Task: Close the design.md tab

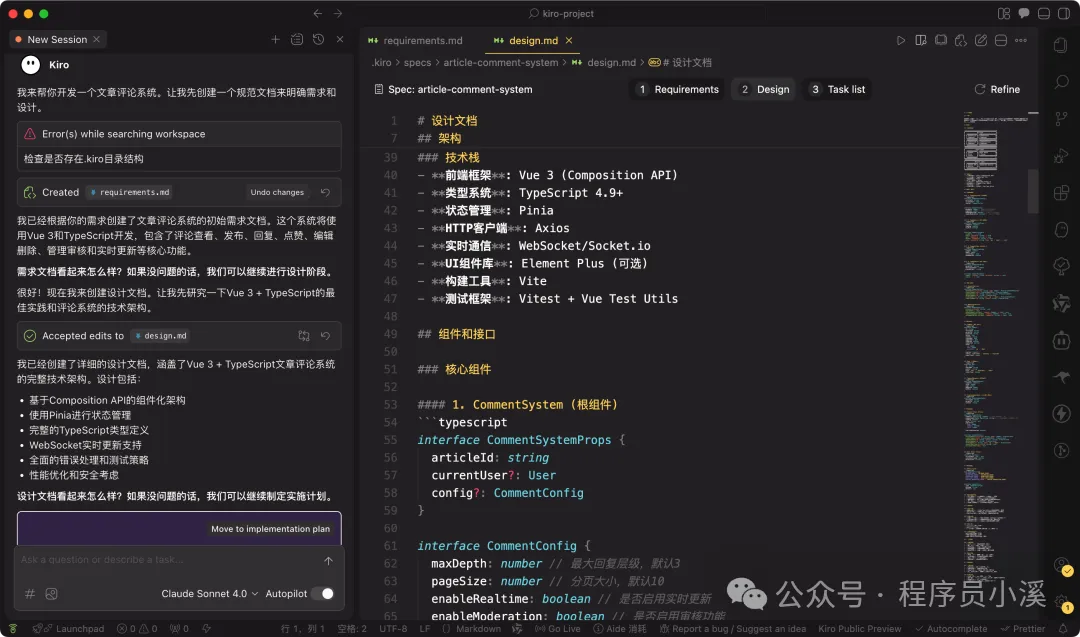Action: [569, 41]
